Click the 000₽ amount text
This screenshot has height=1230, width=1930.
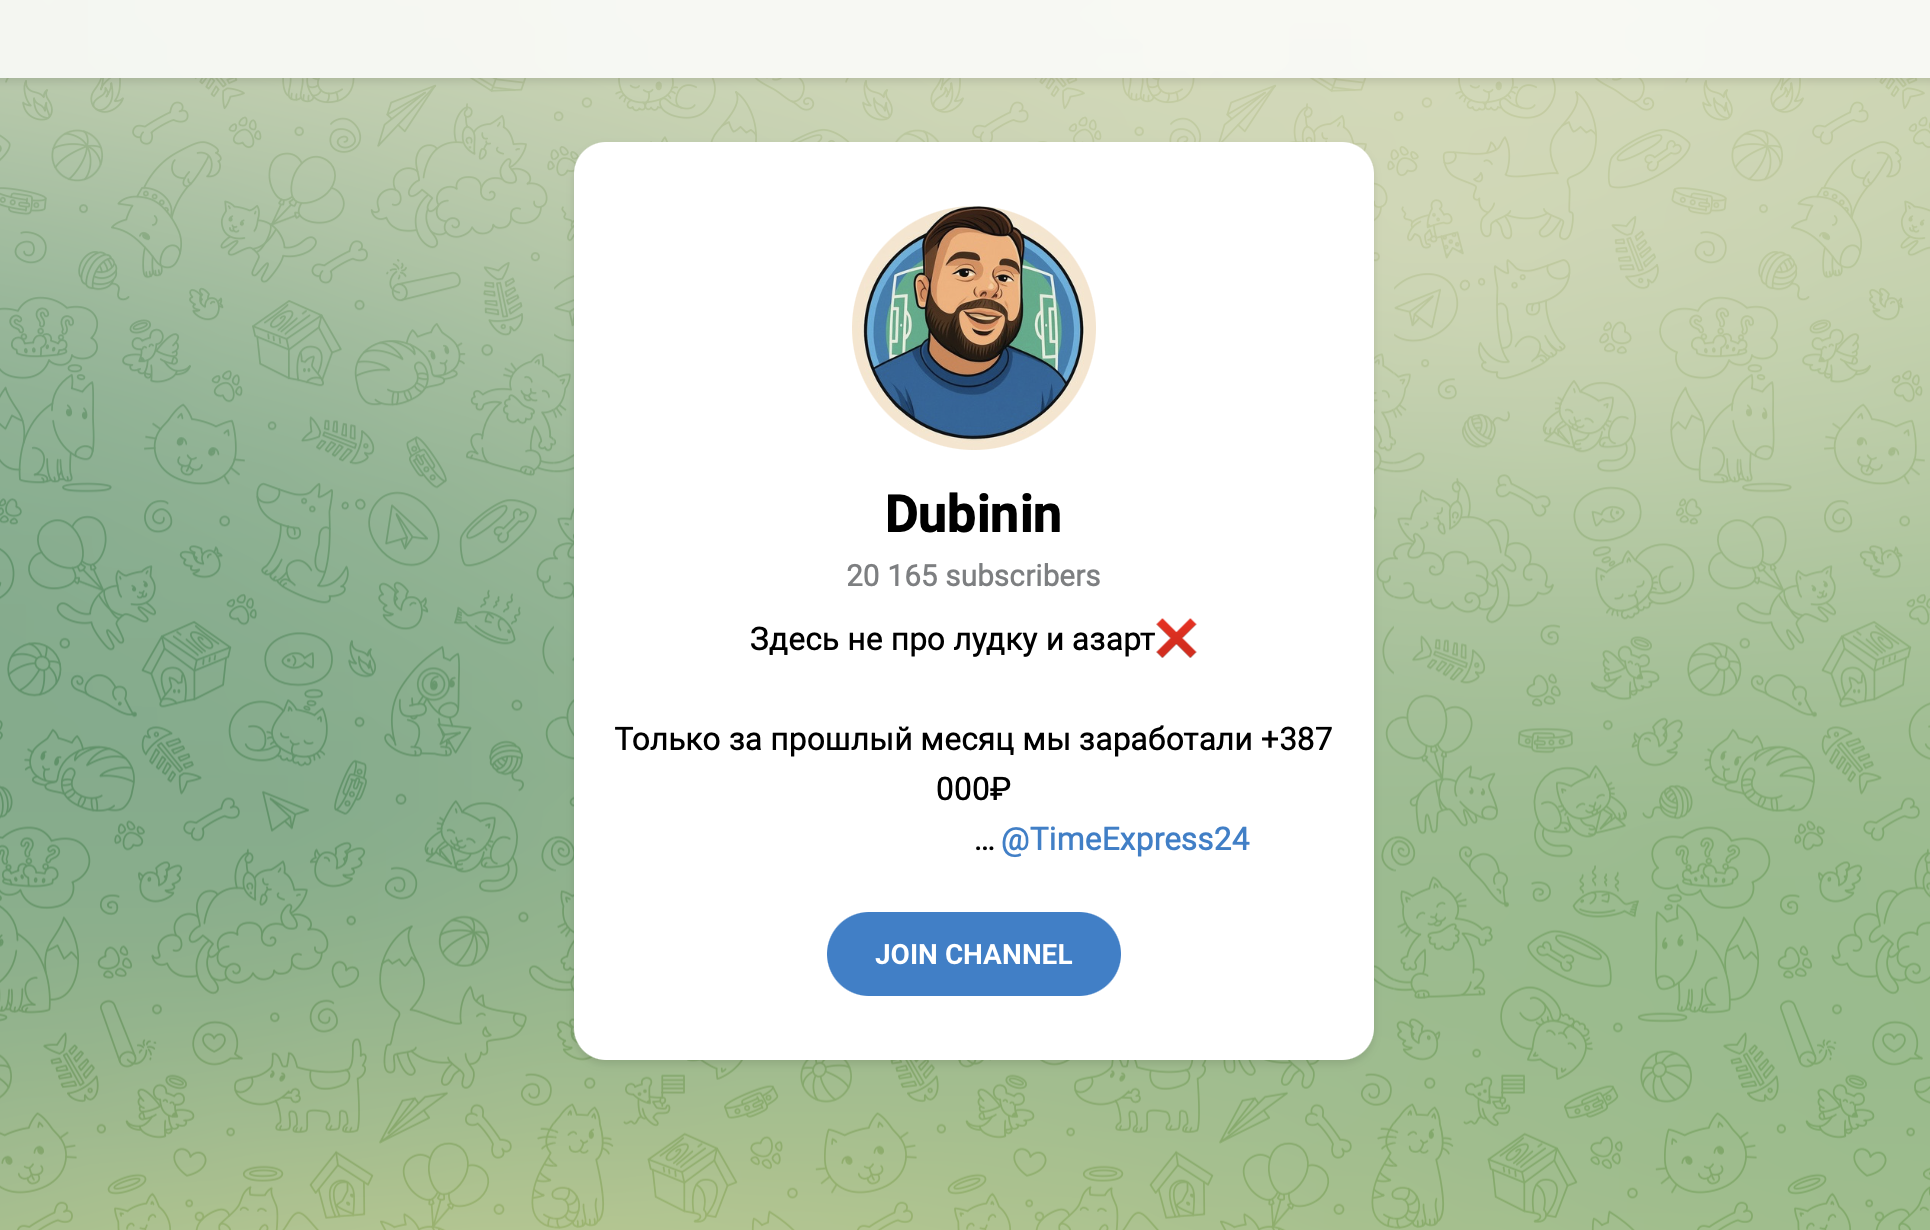[x=973, y=789]
